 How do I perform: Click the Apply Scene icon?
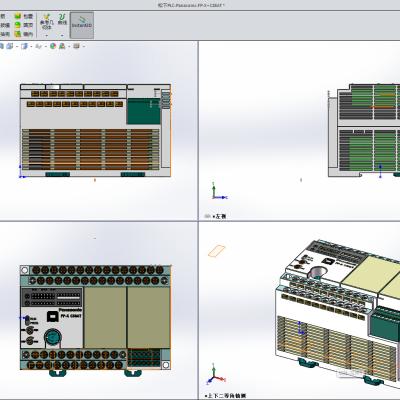click(62, 46)
